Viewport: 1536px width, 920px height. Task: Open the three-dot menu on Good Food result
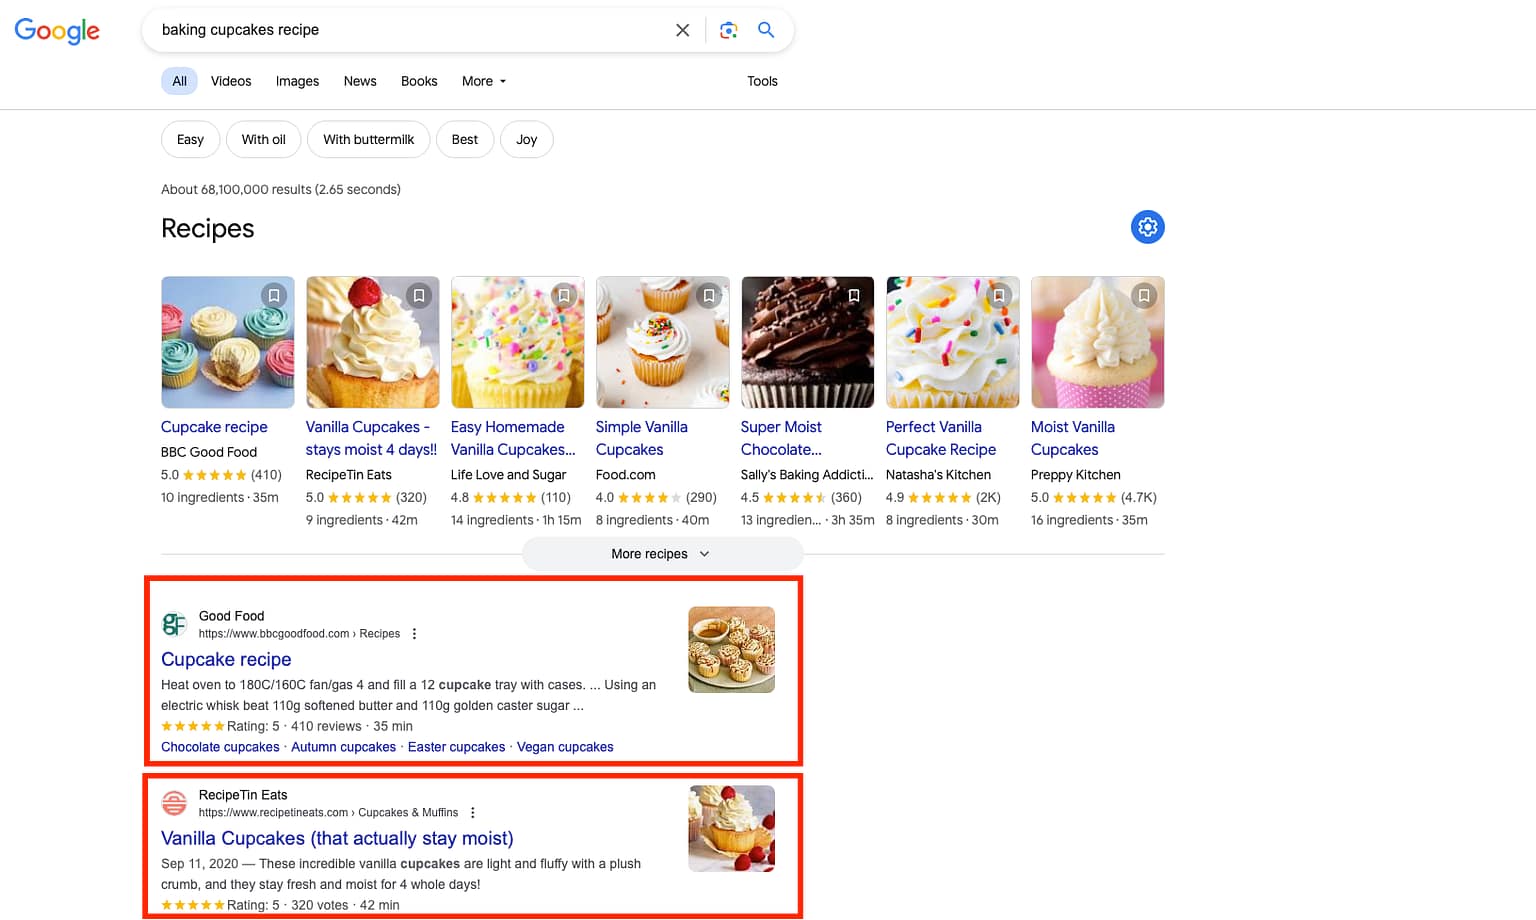pos(413,633)
